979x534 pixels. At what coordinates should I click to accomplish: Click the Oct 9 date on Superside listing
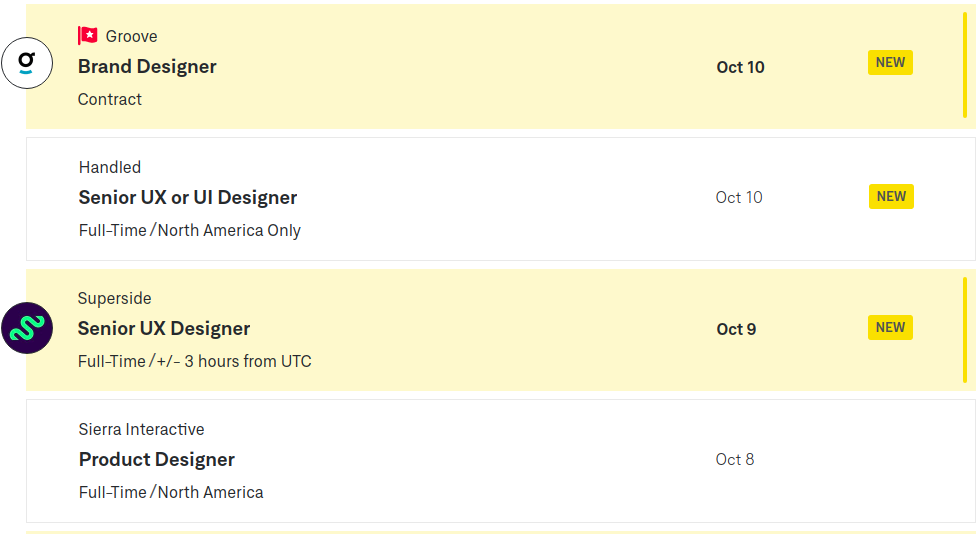pos(736,329)
